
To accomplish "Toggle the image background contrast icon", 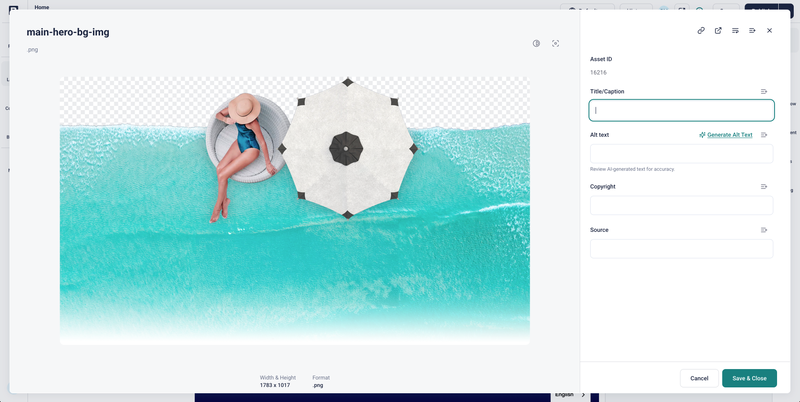I will click(x=536, y=43).
